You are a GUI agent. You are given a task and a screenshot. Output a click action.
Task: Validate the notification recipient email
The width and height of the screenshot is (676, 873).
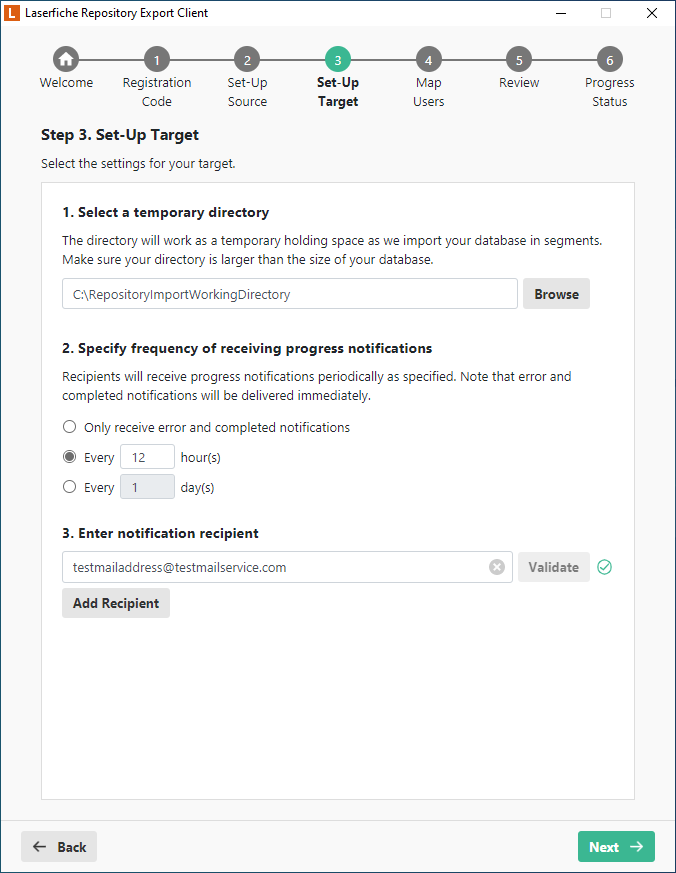553,567
